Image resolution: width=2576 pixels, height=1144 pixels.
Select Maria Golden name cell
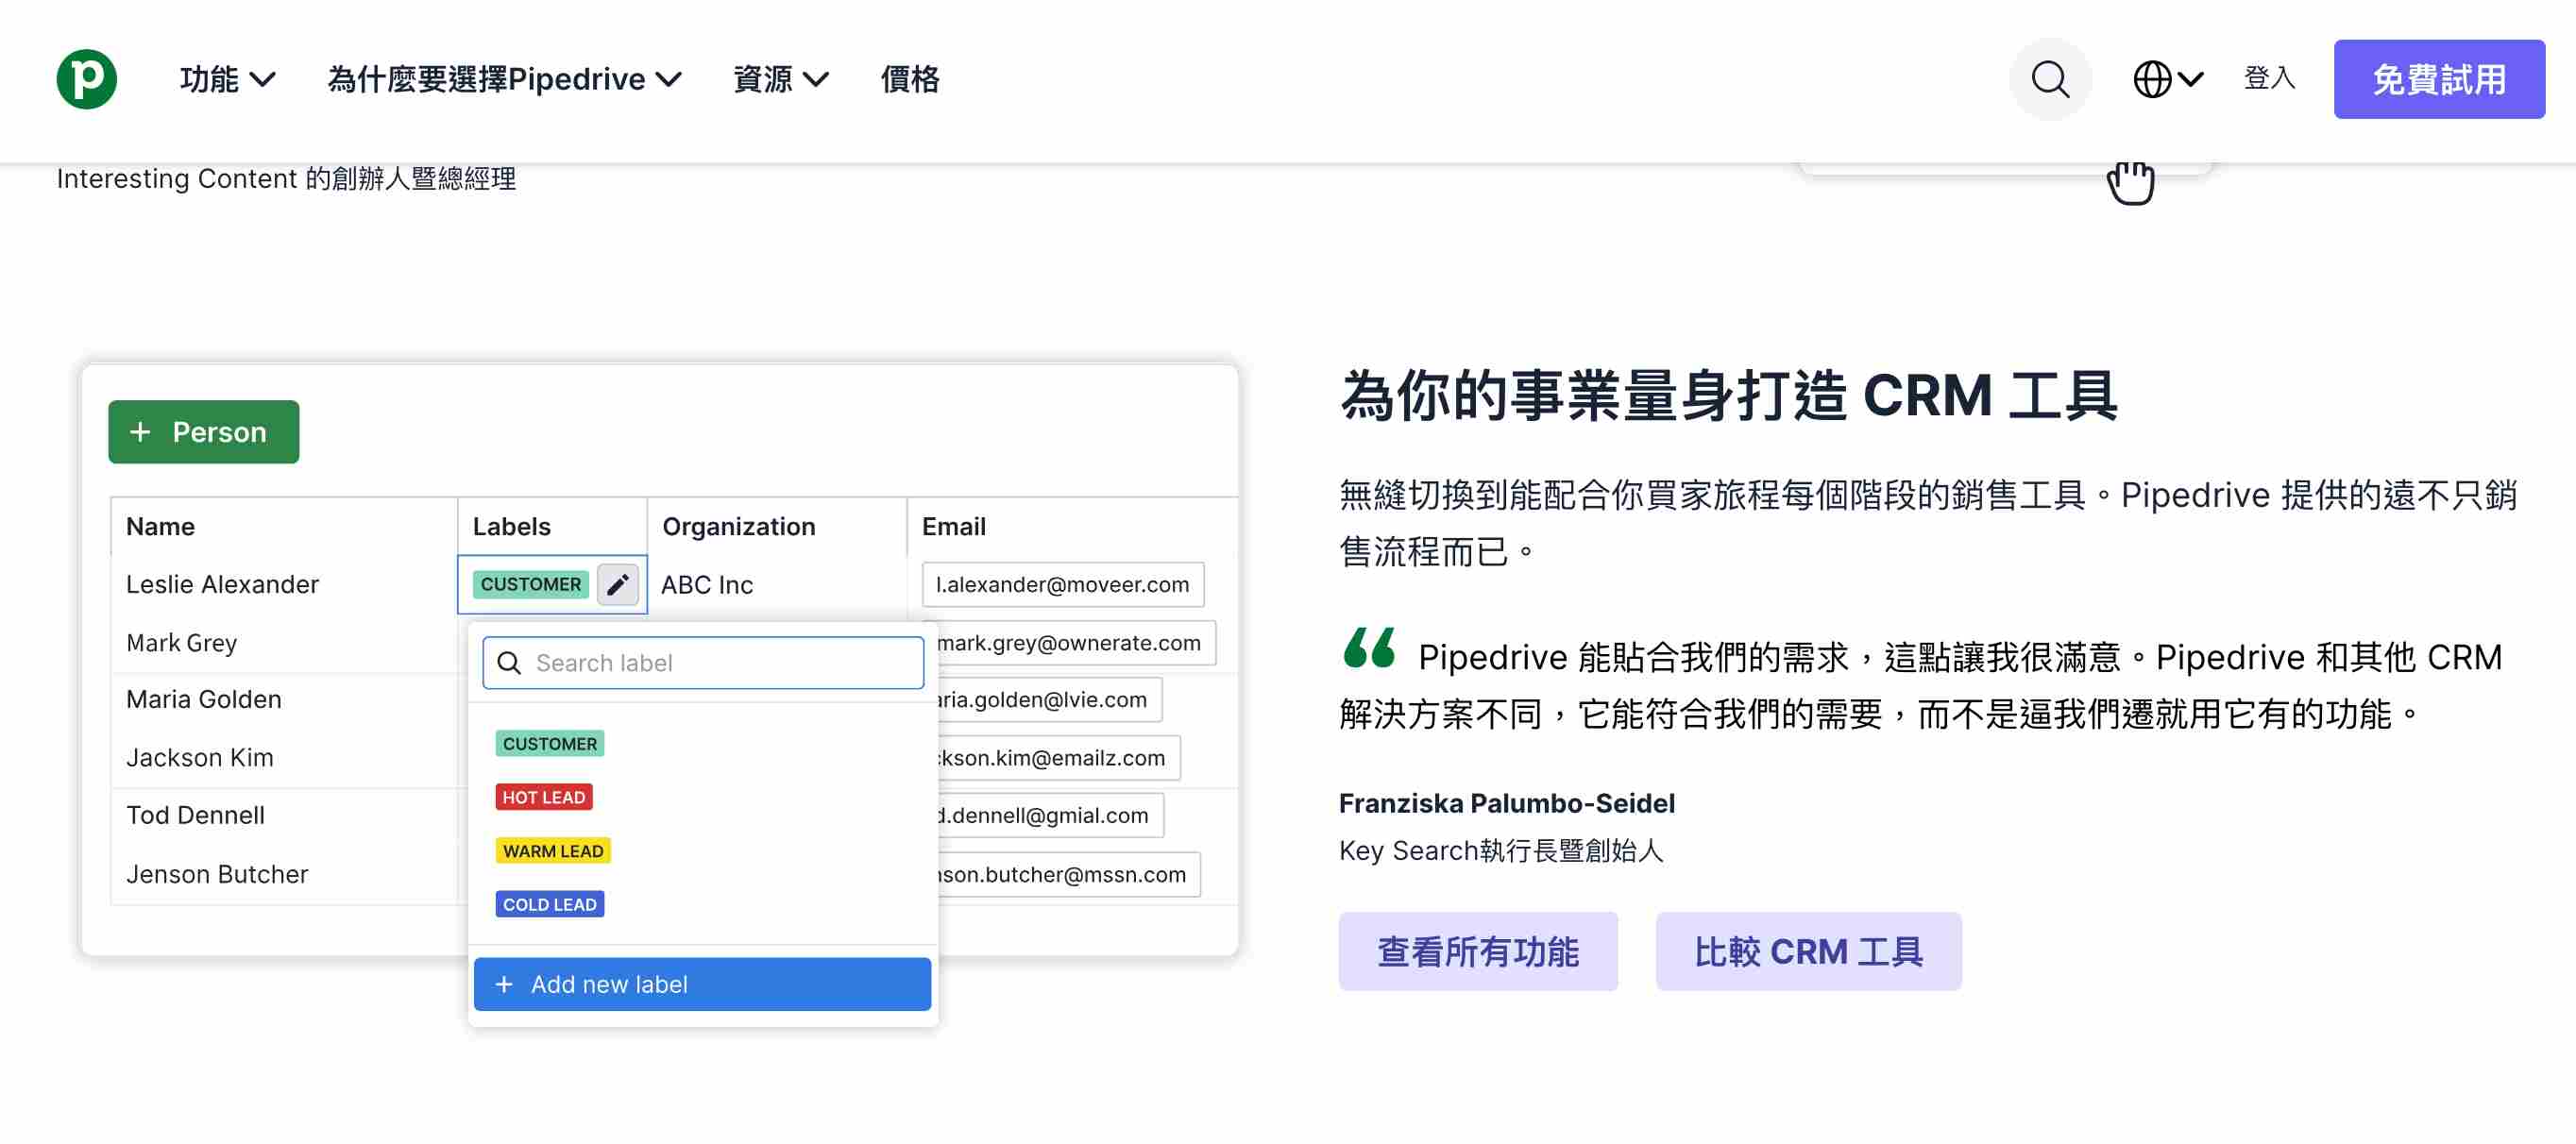coord(203,699)
